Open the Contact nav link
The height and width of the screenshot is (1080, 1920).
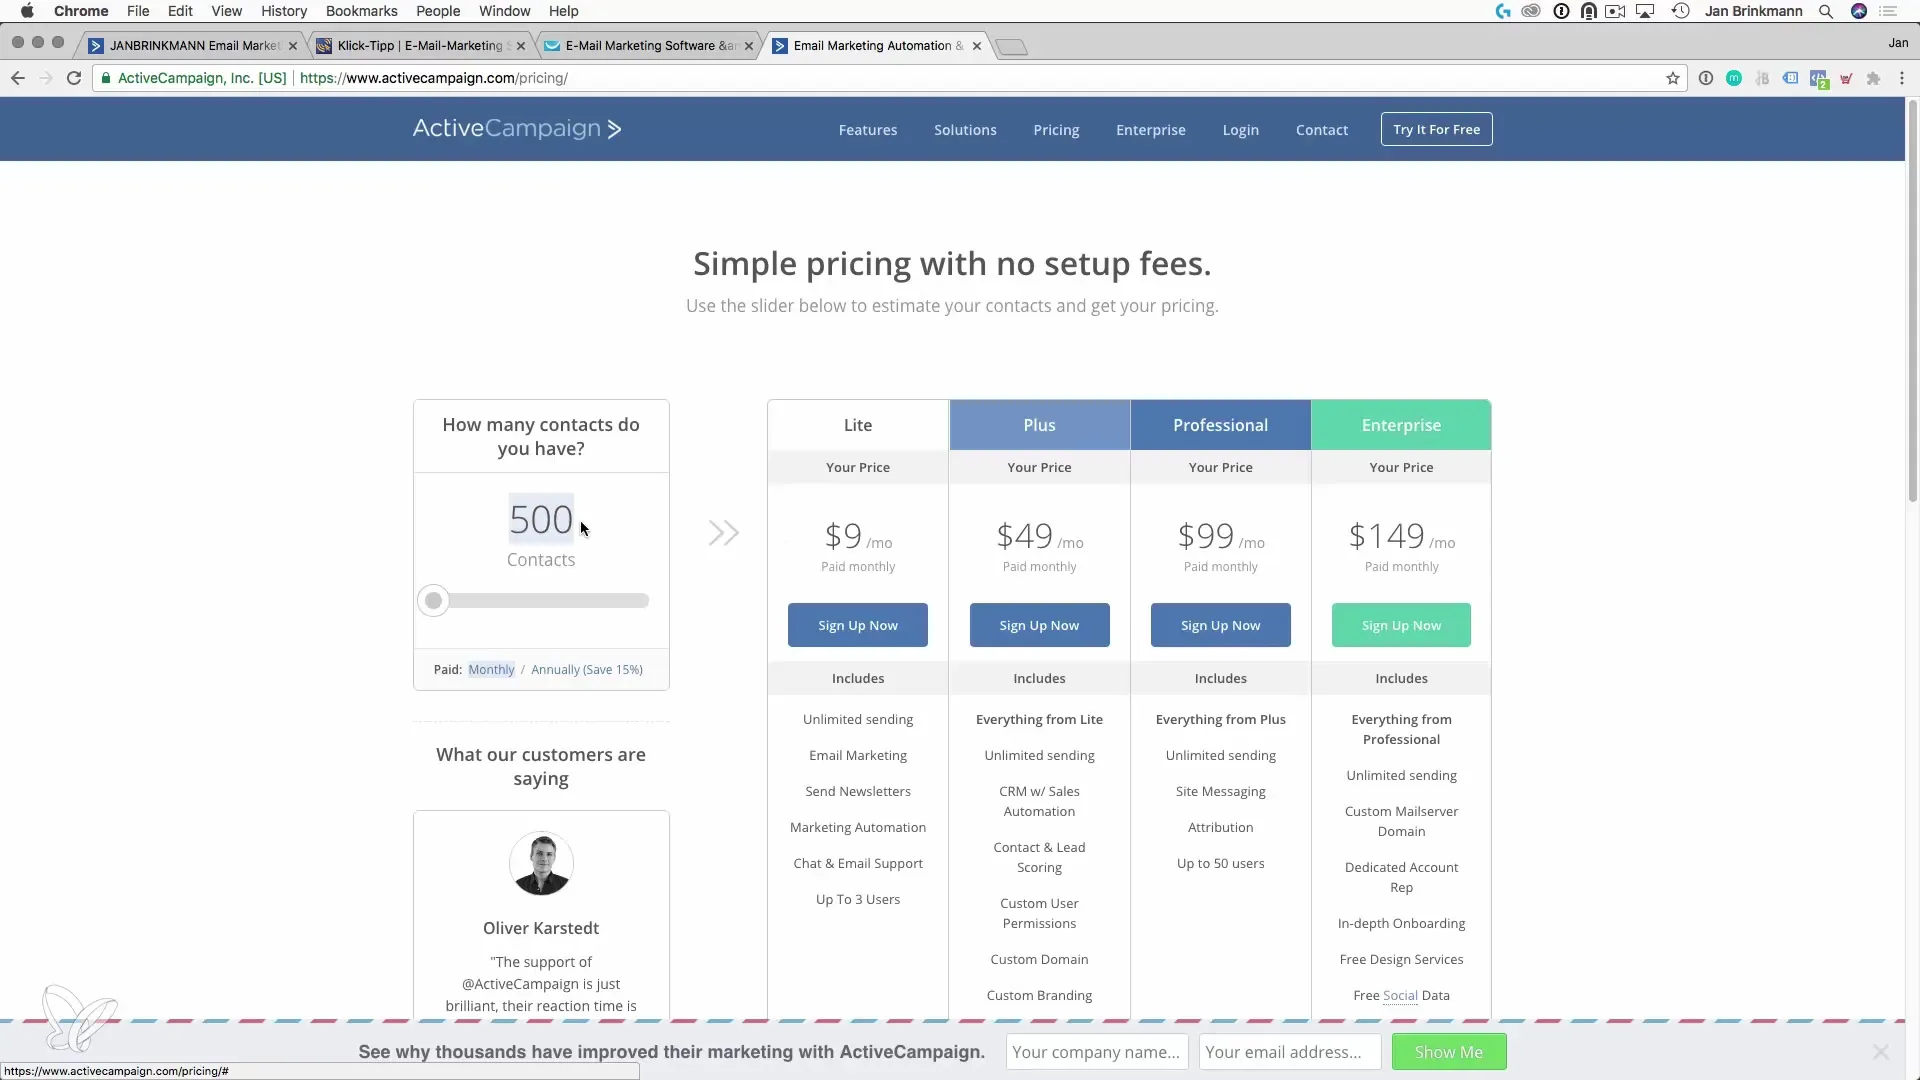point(1322,130)
